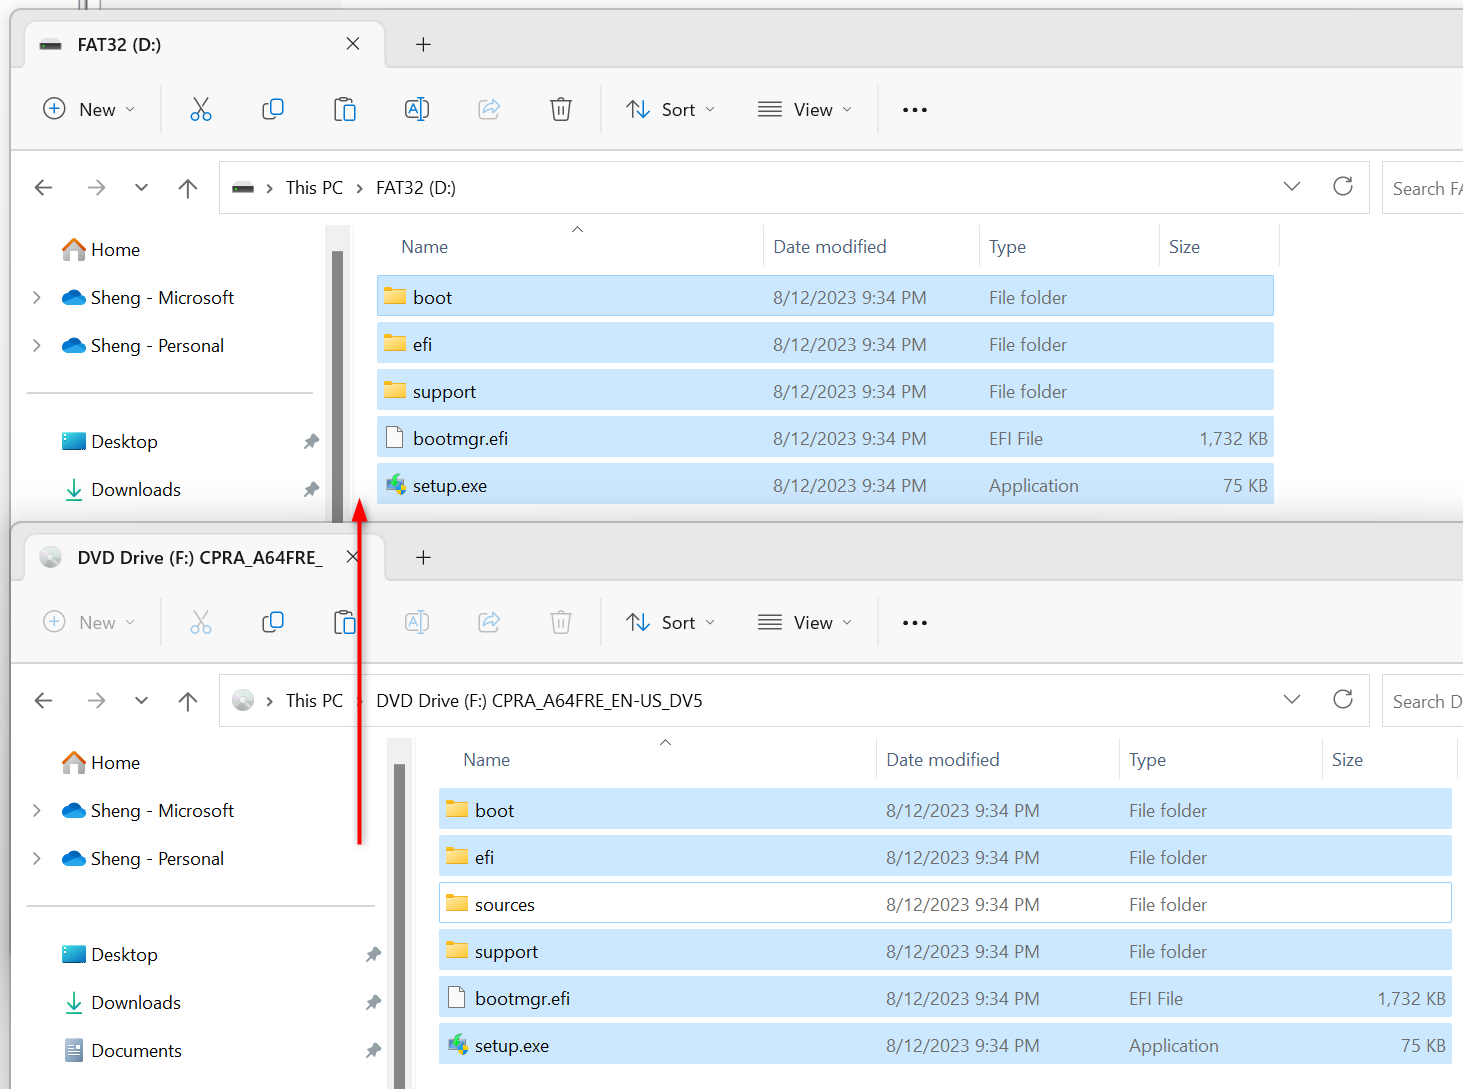Screen dimensions: 1463x1089
Task: Open New menu in FAT32 window
Action: (90, 110)
